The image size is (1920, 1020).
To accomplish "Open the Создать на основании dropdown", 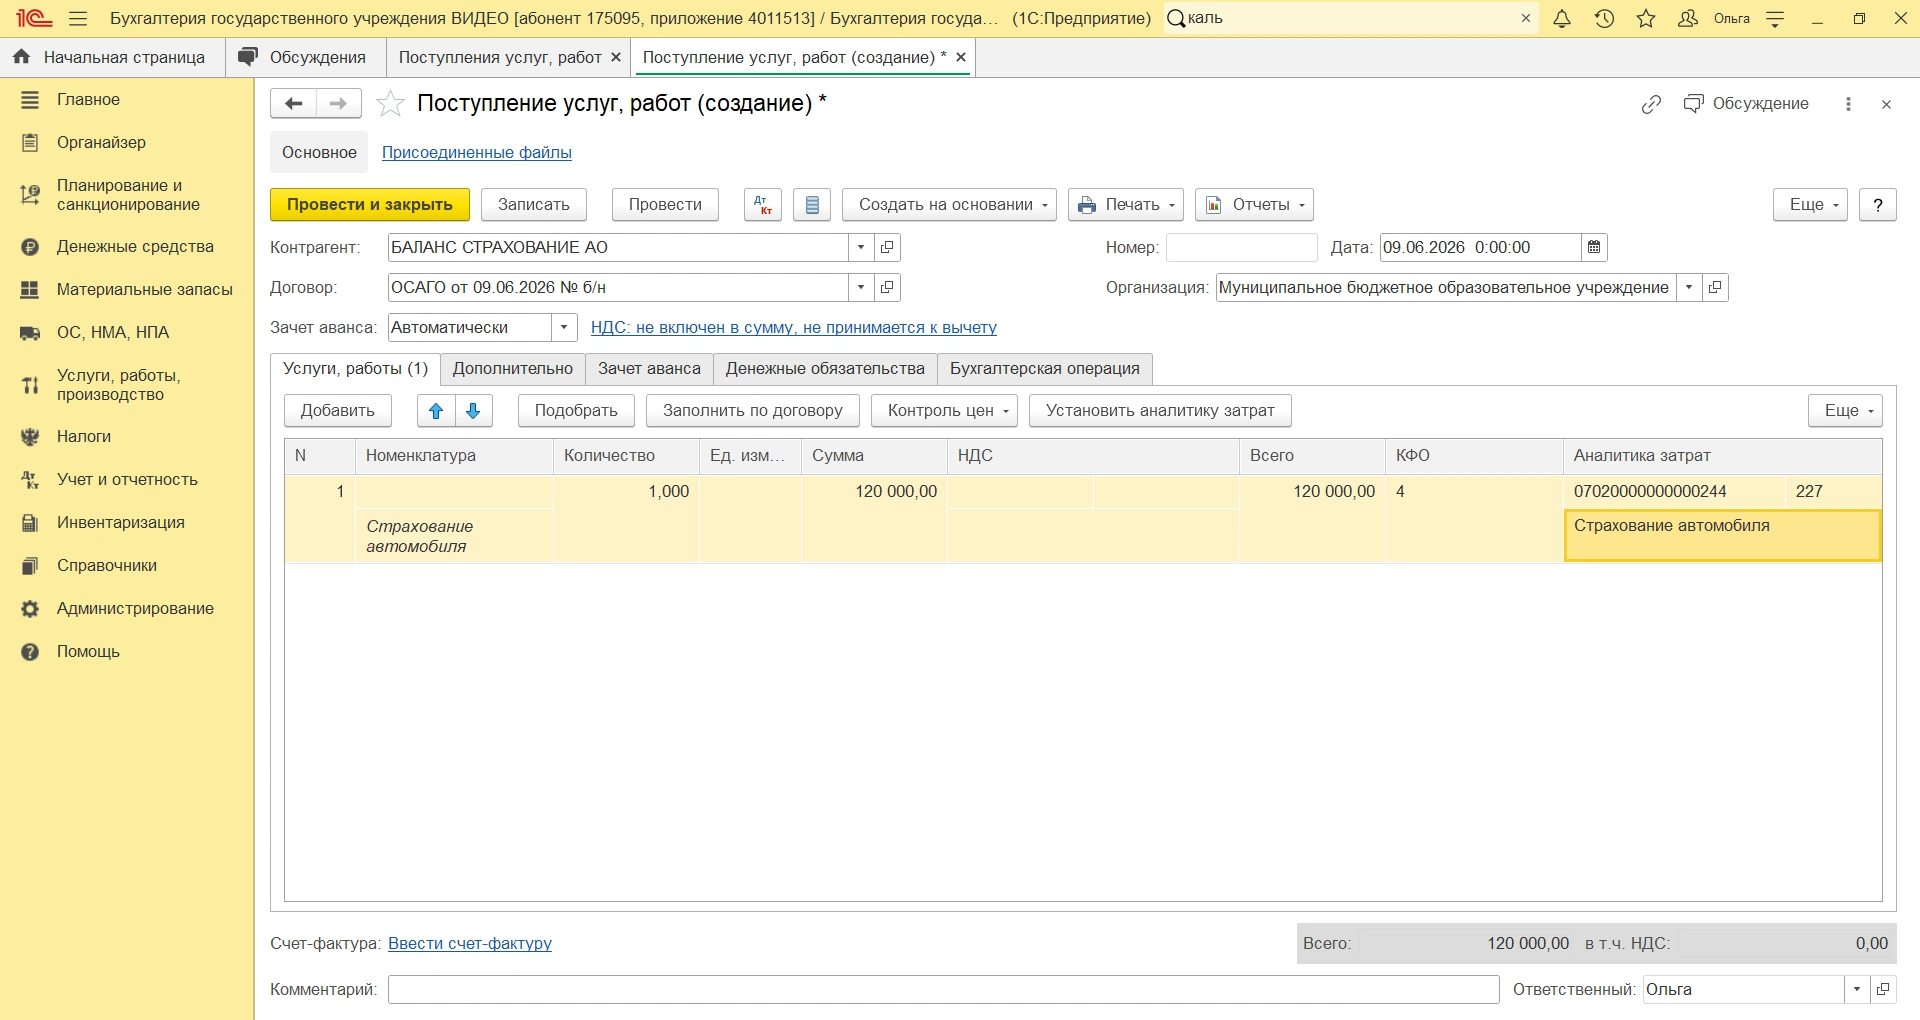I will [x=949, y=205].
